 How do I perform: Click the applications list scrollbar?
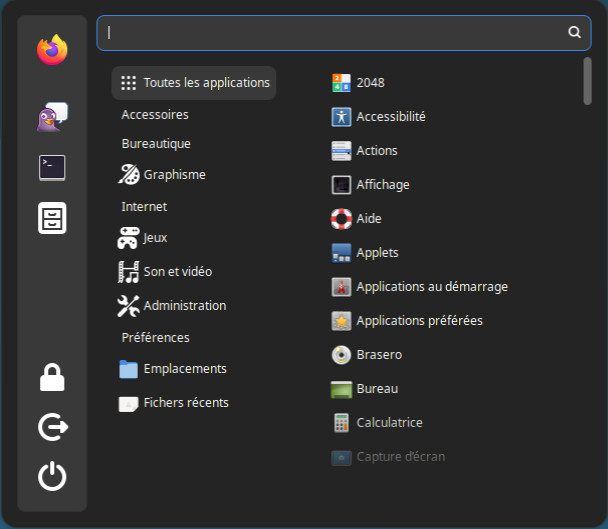587,81
